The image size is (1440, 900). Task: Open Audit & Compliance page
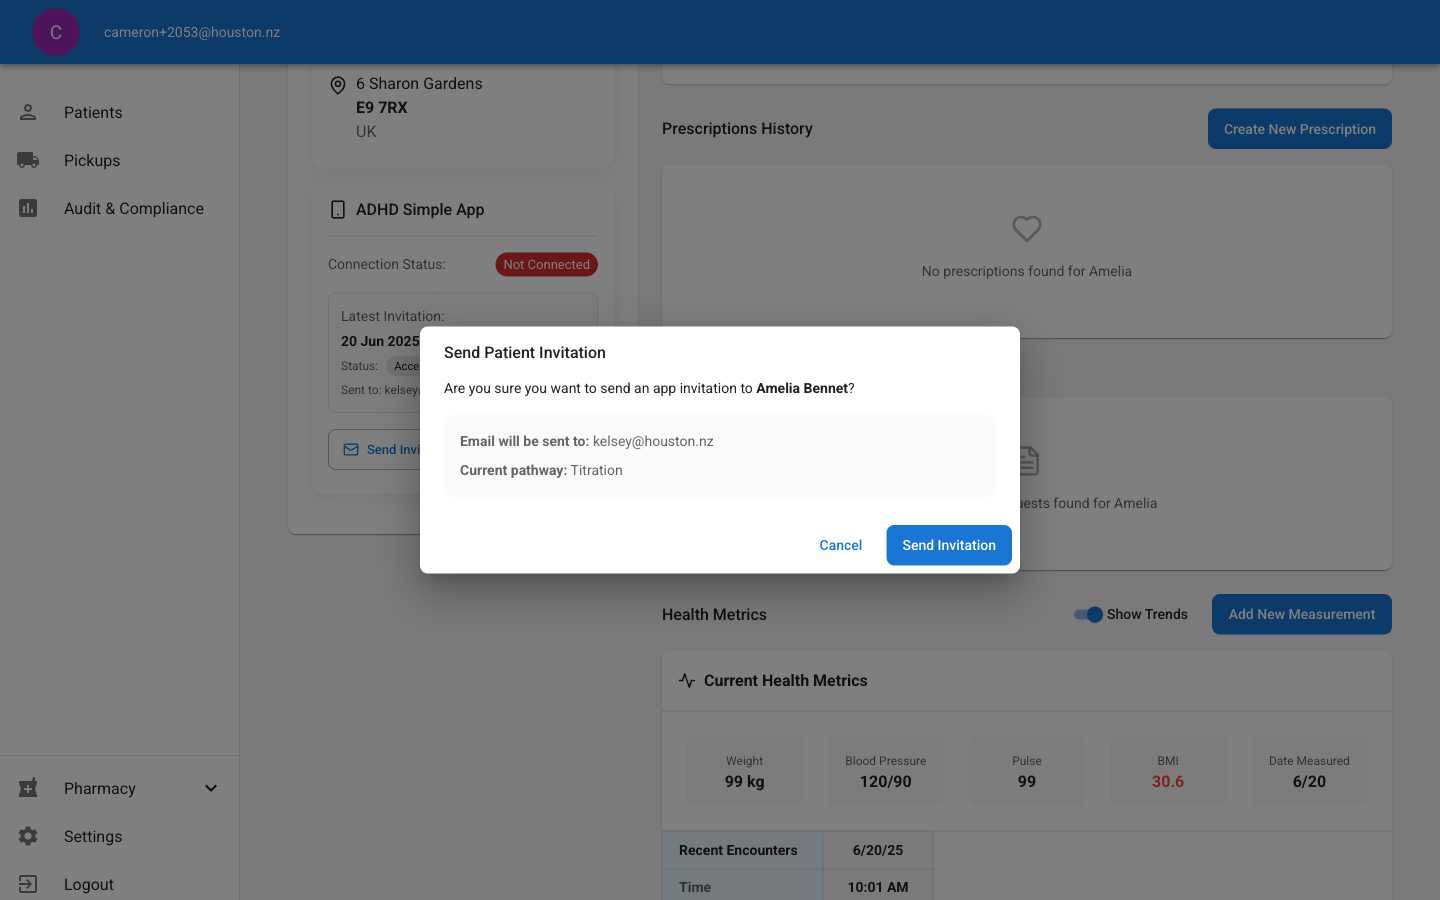[120, 208]
